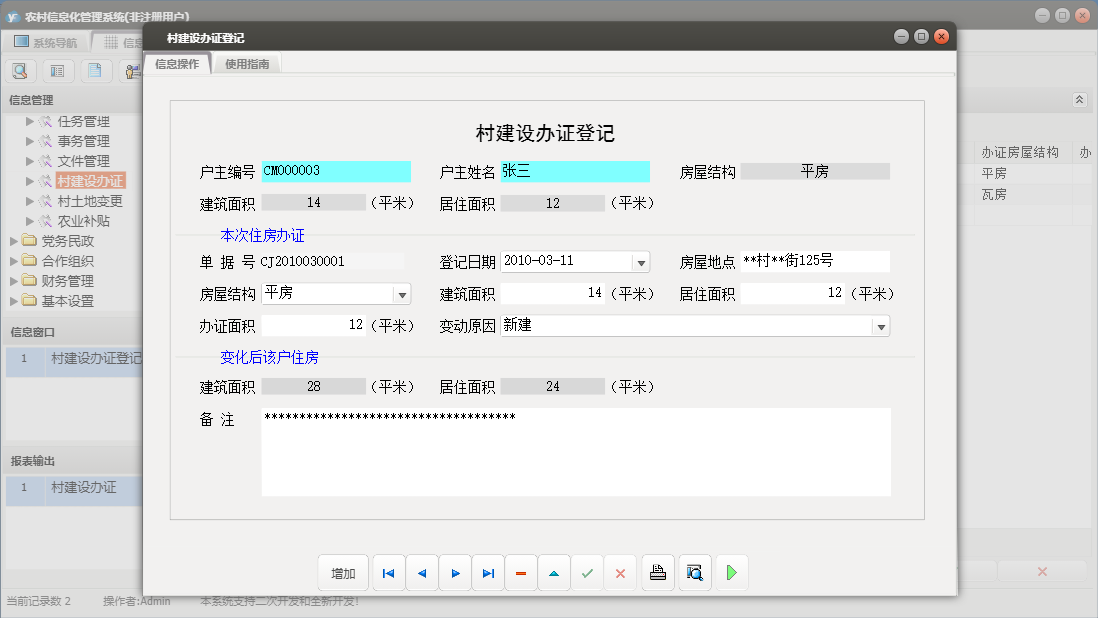Screen dimensions: 1098x618
Task: Click inside the 户主编号 input field
Action: [x=335, y=171]
